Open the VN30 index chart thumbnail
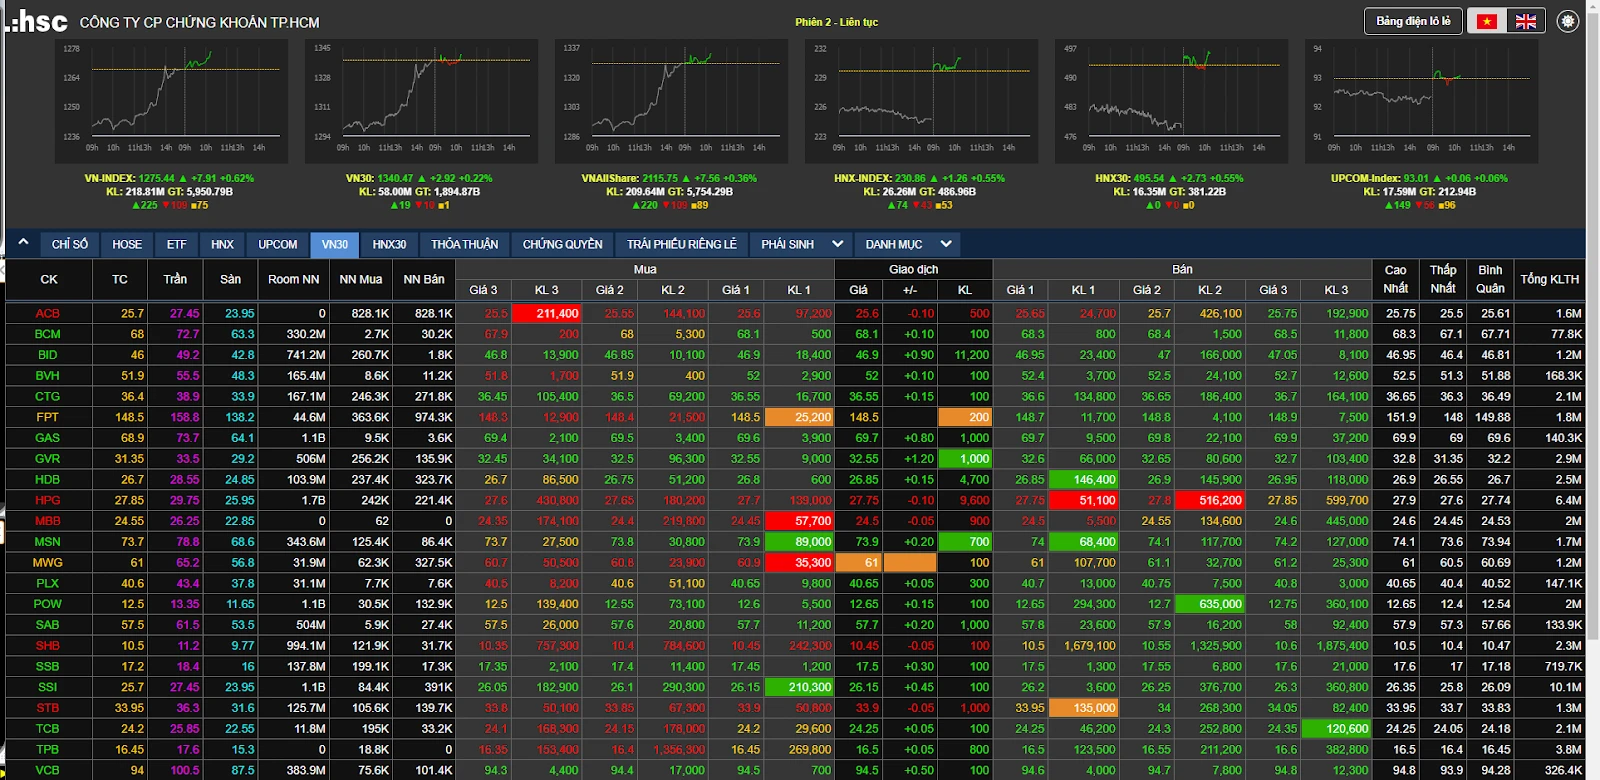Screen dimensions: 1600x780 click(421, 101)
